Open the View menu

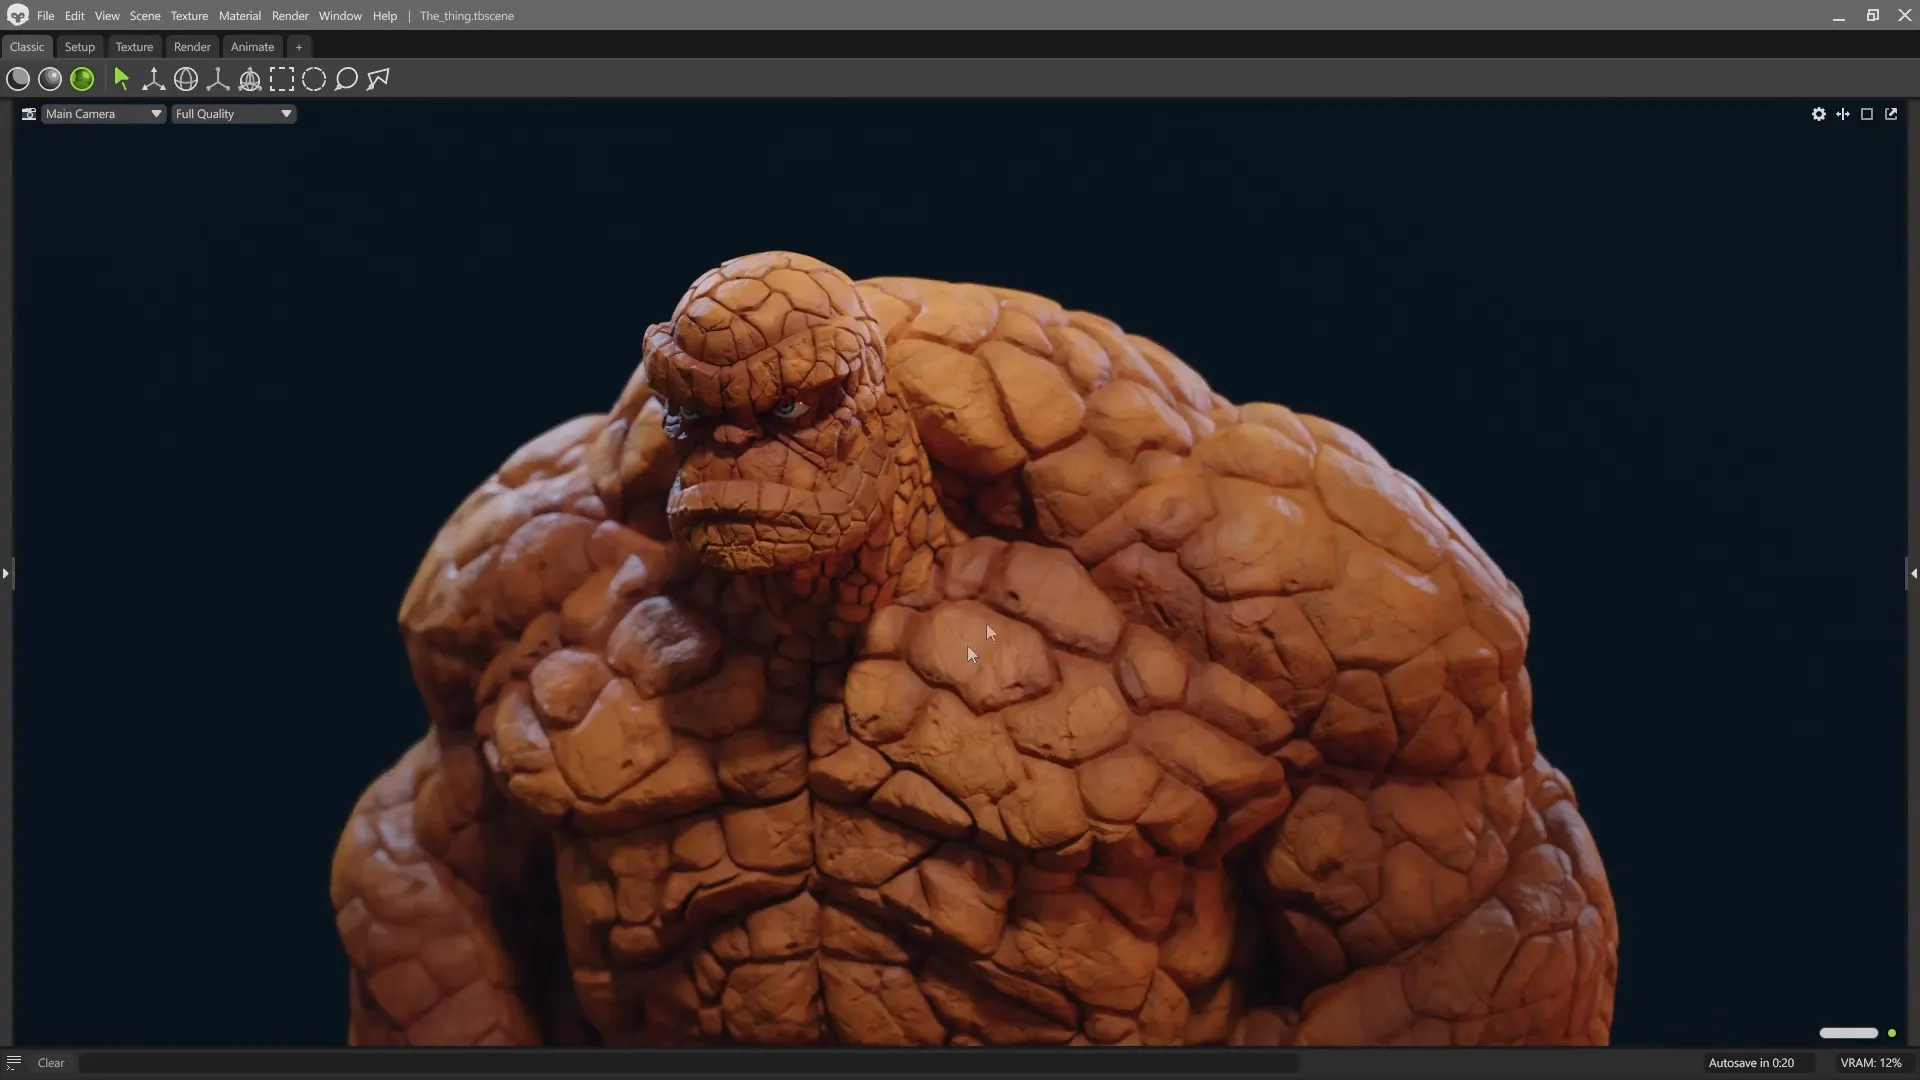pos(107,16)
